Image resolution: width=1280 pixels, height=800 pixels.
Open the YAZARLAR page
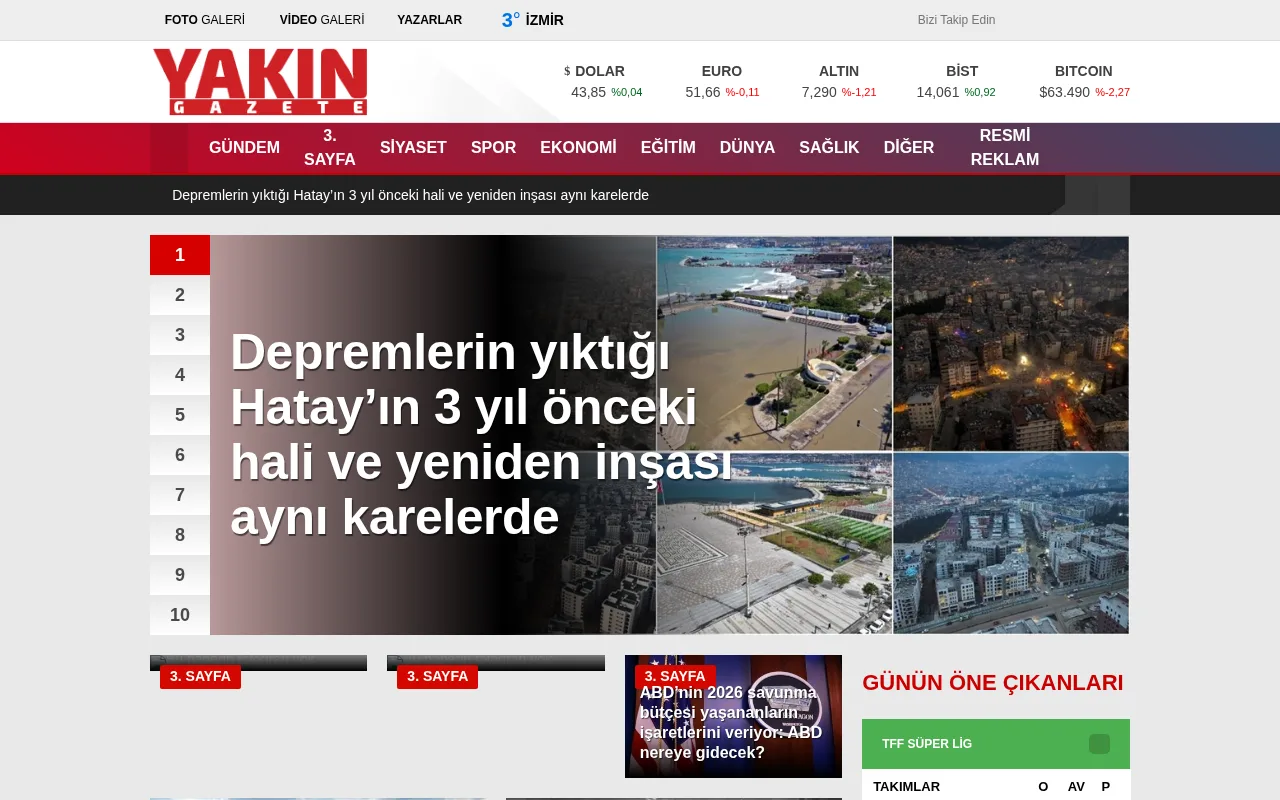[430, 19]
